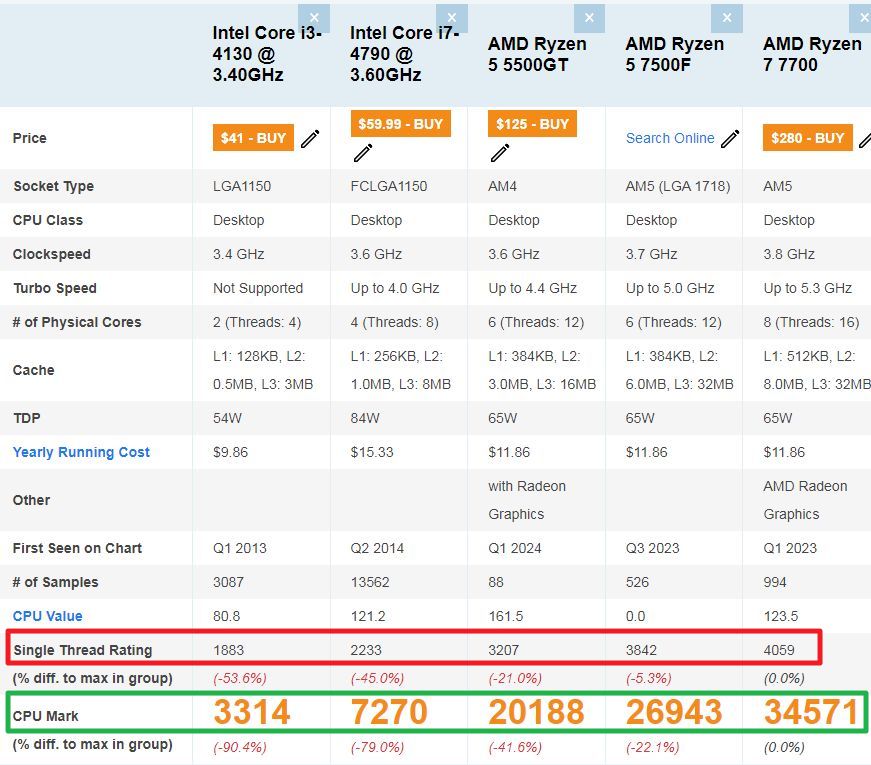The width and height of the screenshot is (871, 765).
Task: Click the 3.4 GHz clockspeed cell
Action: click(x=238, y=254)
